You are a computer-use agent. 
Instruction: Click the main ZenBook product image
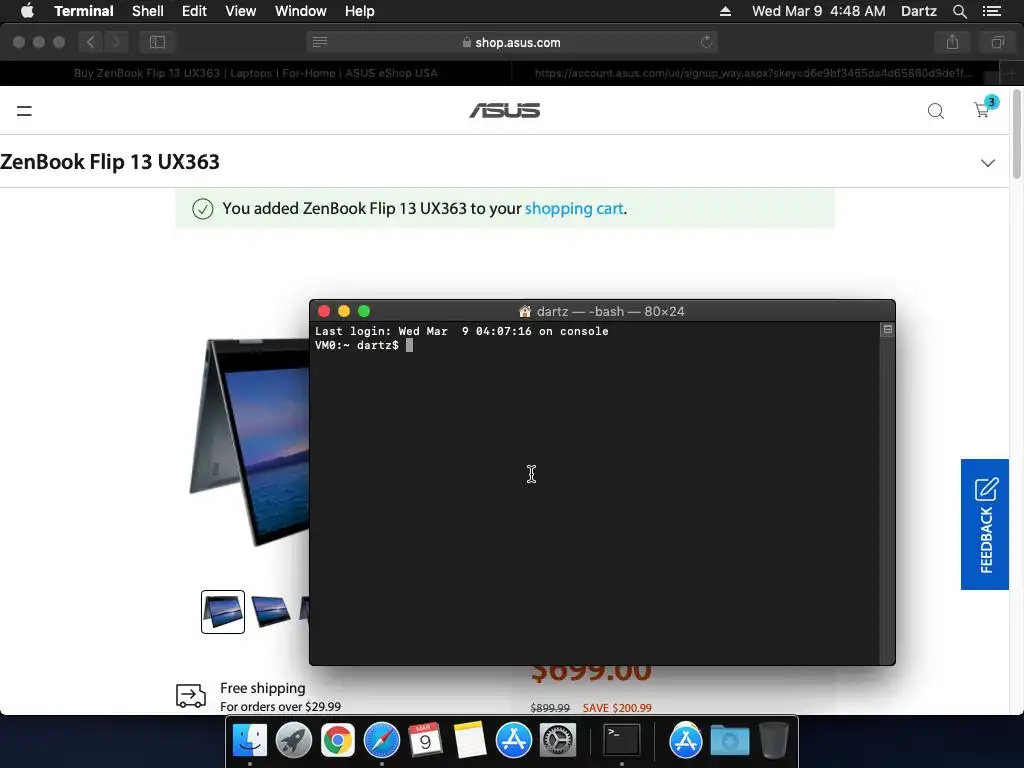(250, 442)
